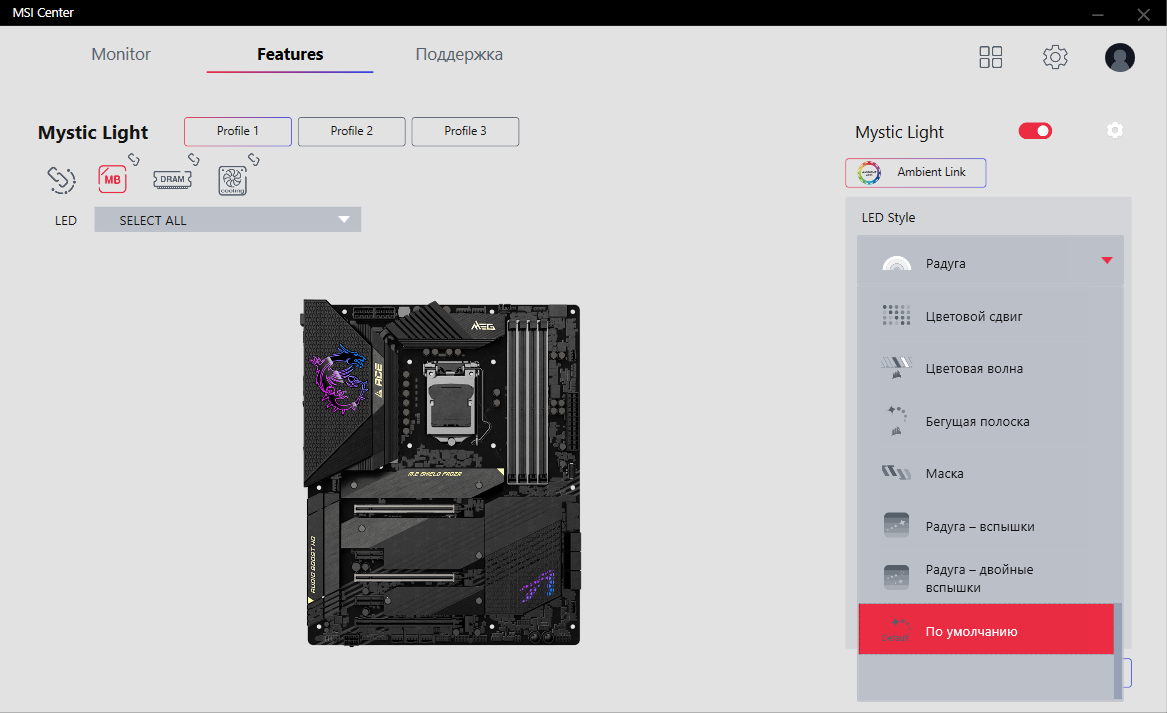1167x713 pixels.
Task: Switch to the Features tab
Action: pos(290,54)
